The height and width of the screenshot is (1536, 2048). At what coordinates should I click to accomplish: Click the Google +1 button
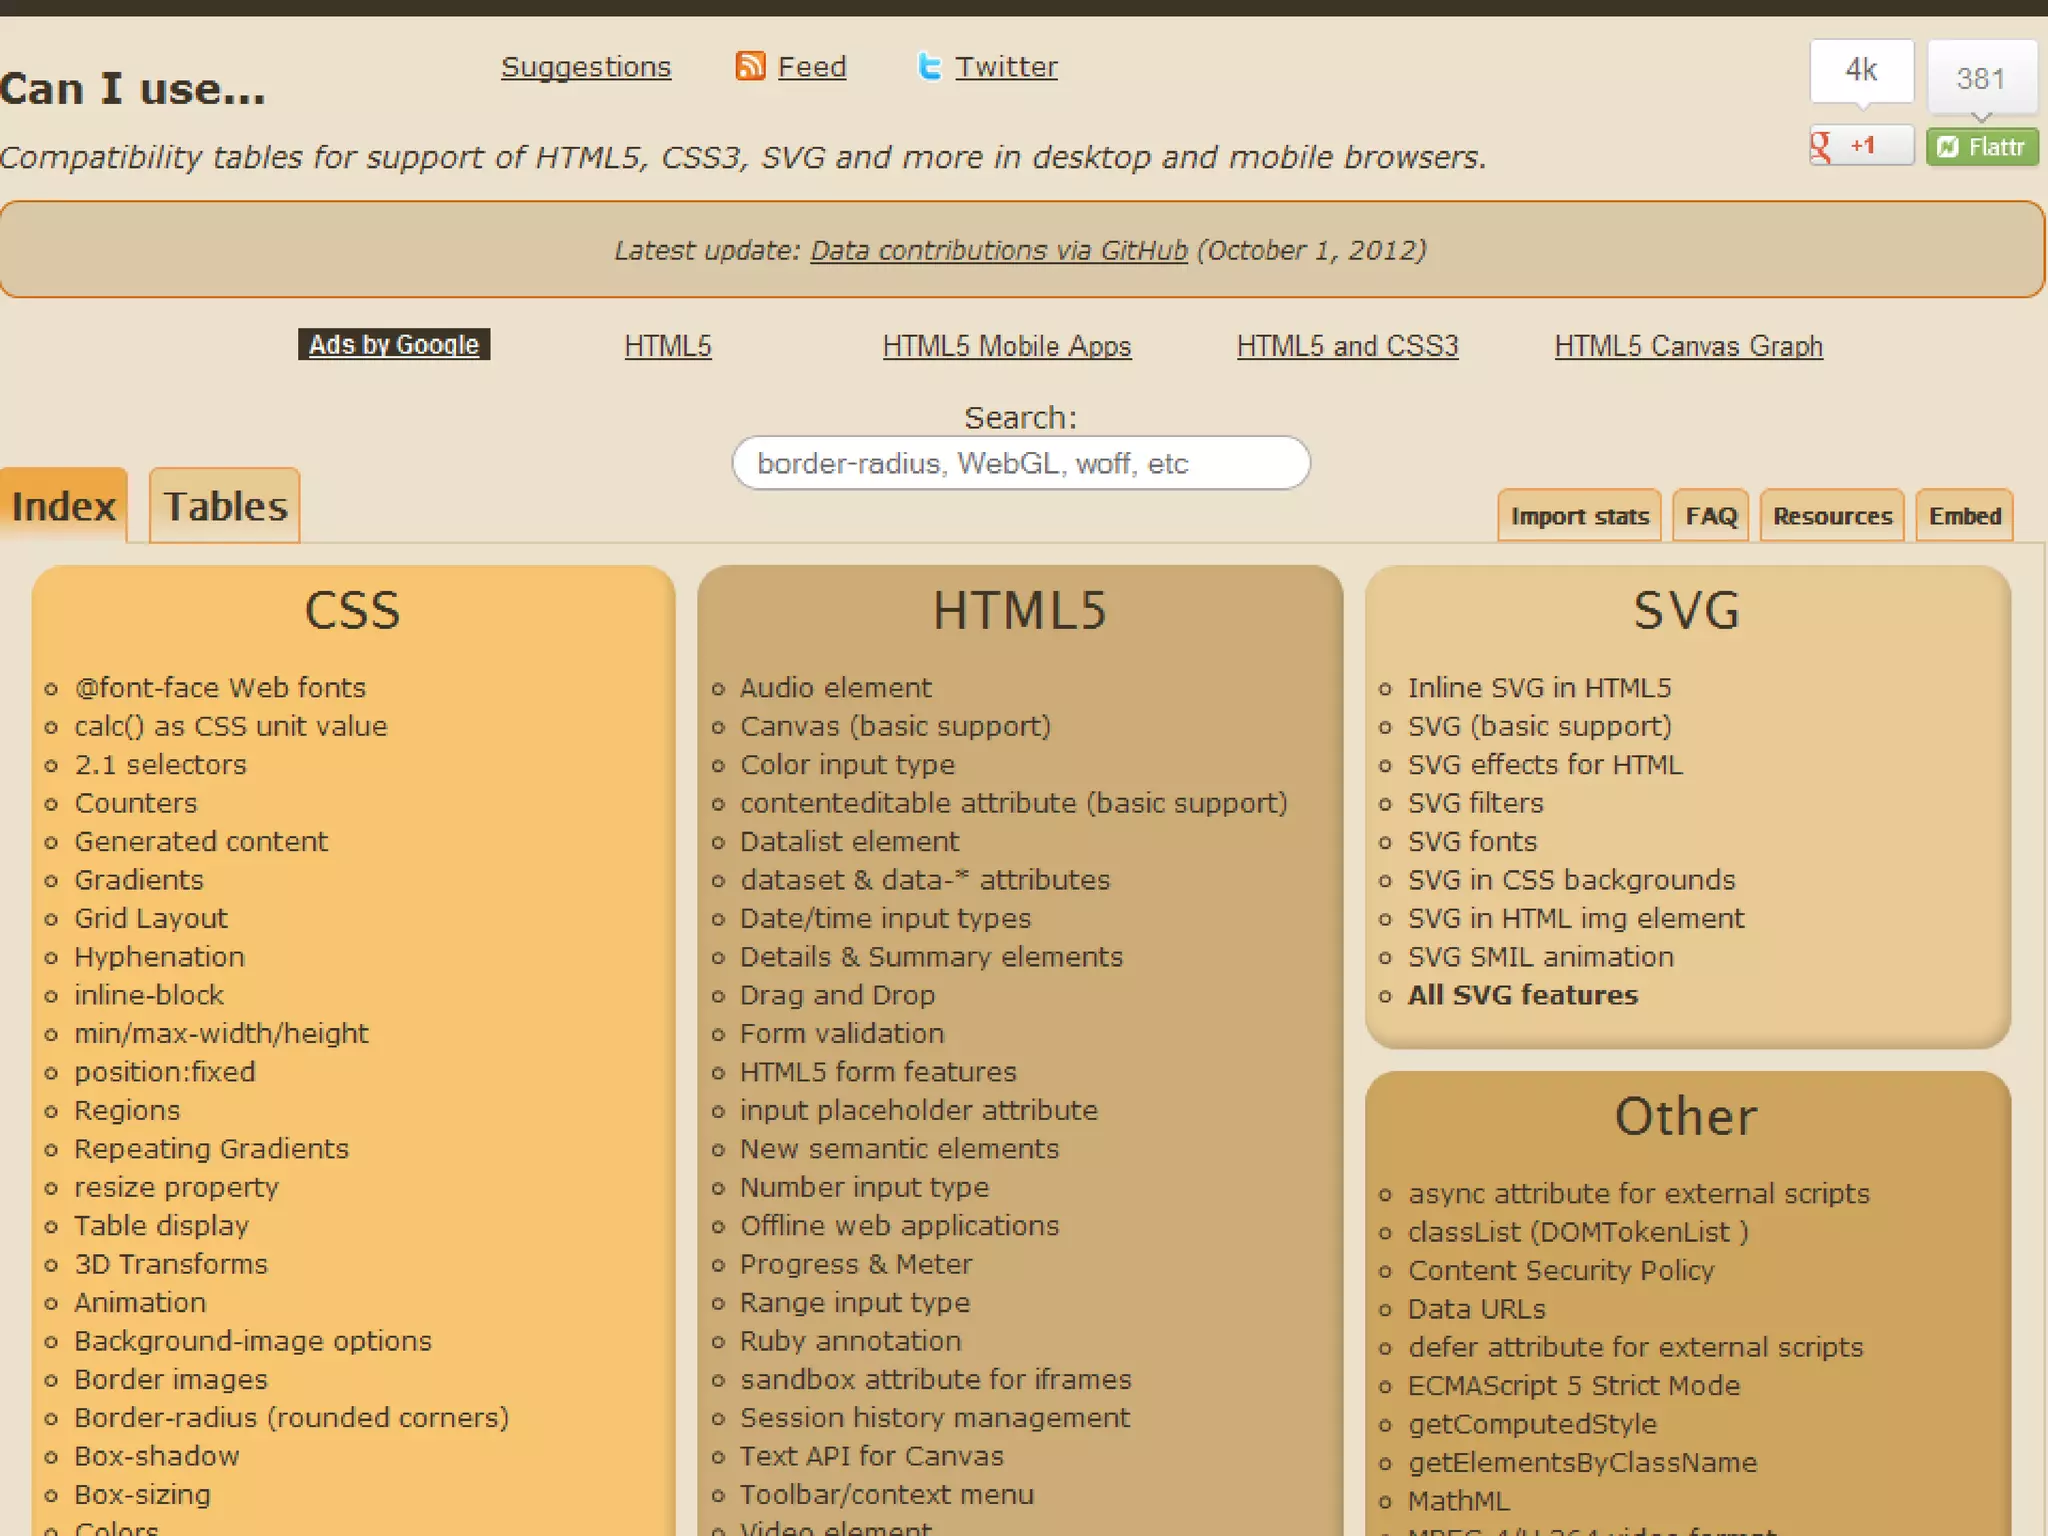1861,146
